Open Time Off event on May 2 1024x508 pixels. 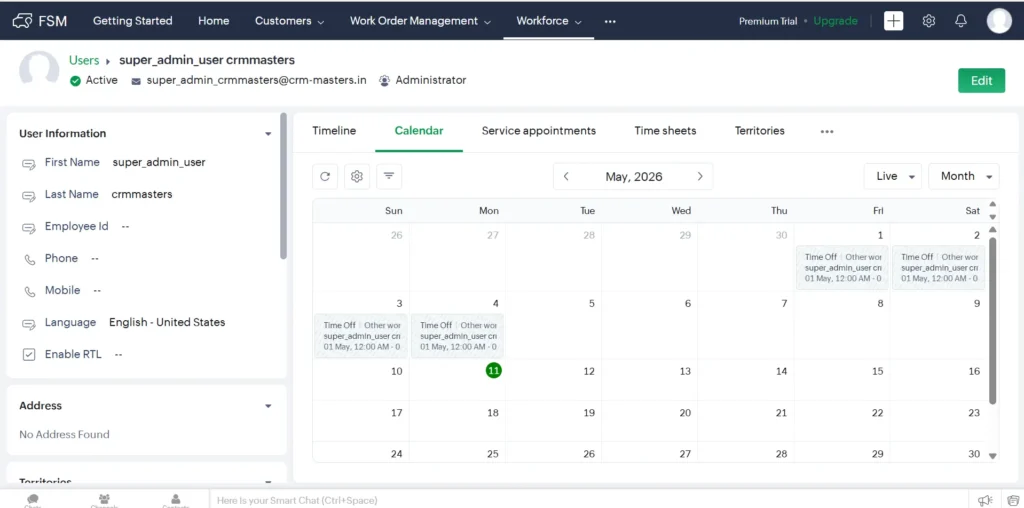(938, 267)
